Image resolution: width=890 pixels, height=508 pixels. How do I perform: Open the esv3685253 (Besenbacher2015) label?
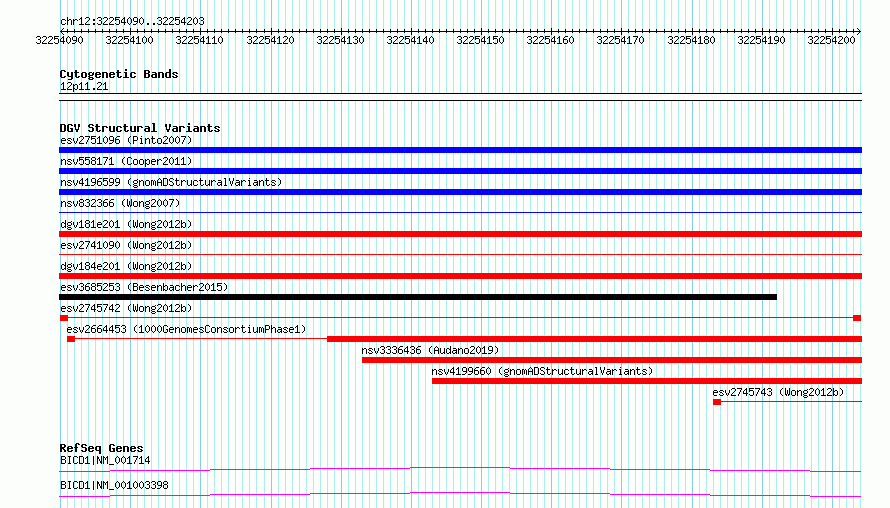point(144,287)
